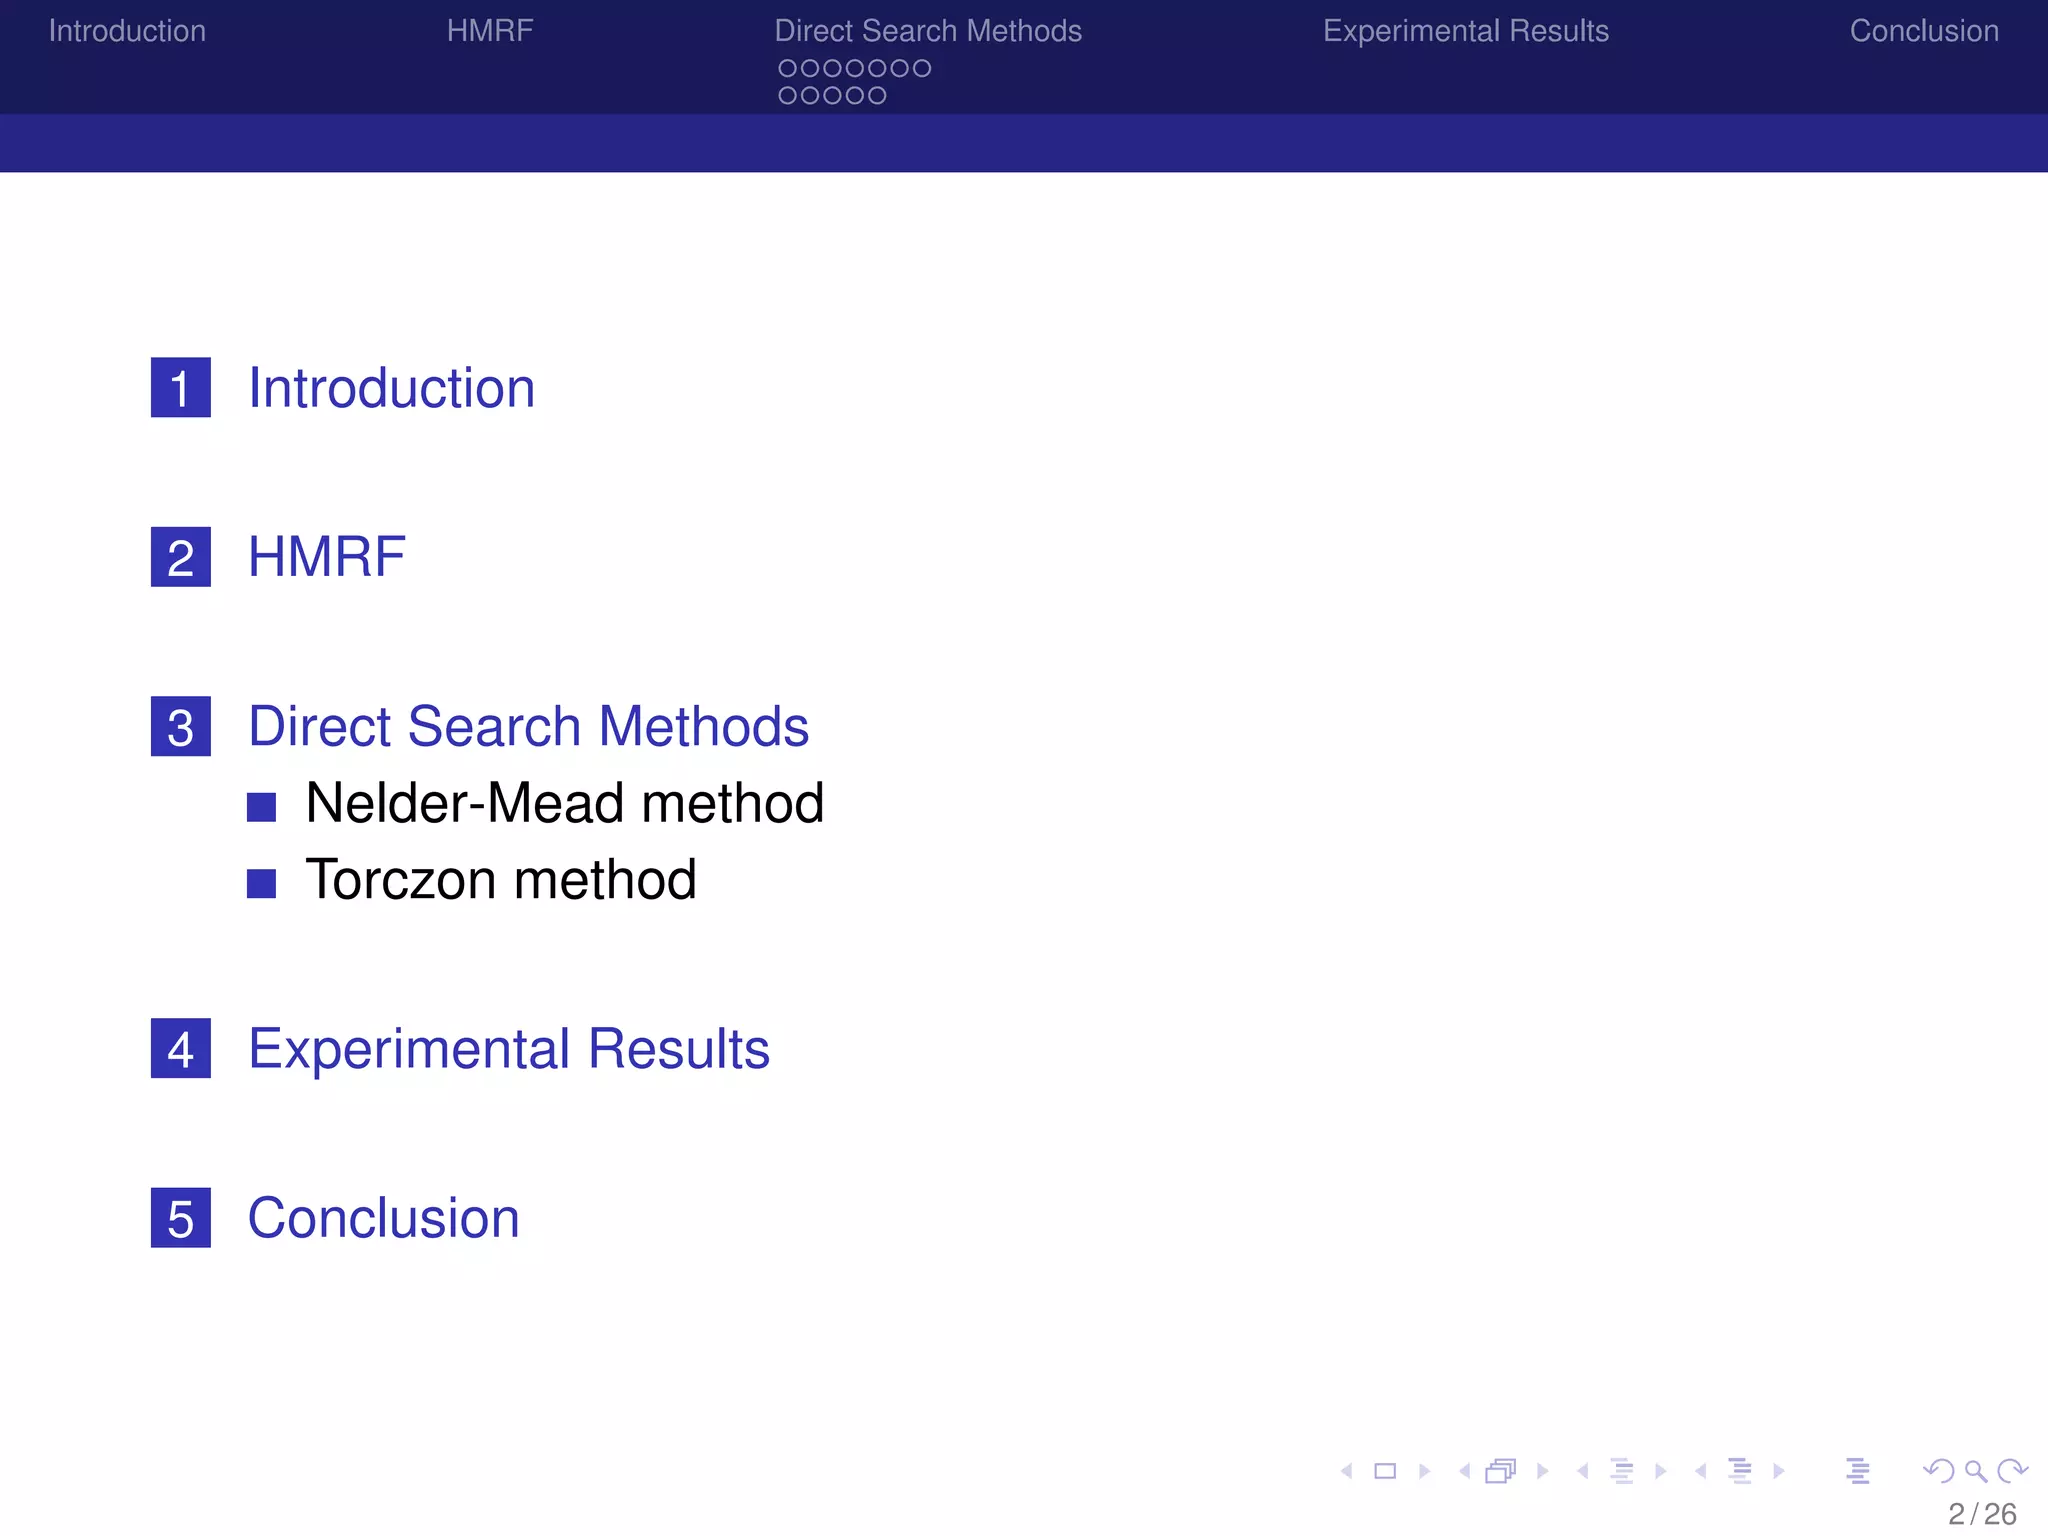
Task: Click the redo forward curved arrow icon
Action: [2012, 1471]
